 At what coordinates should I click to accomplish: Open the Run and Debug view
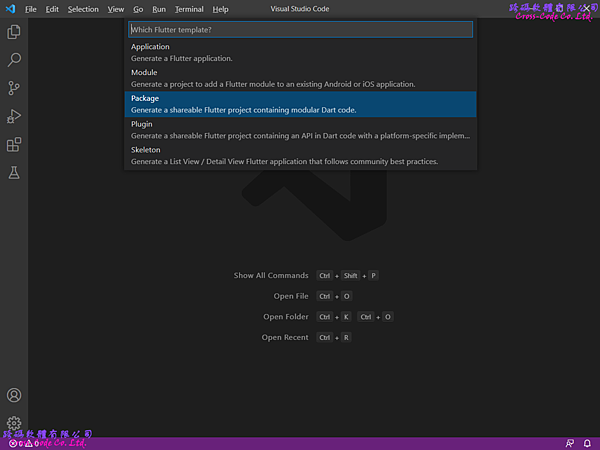pyautogui.click(x=14, y=117)
